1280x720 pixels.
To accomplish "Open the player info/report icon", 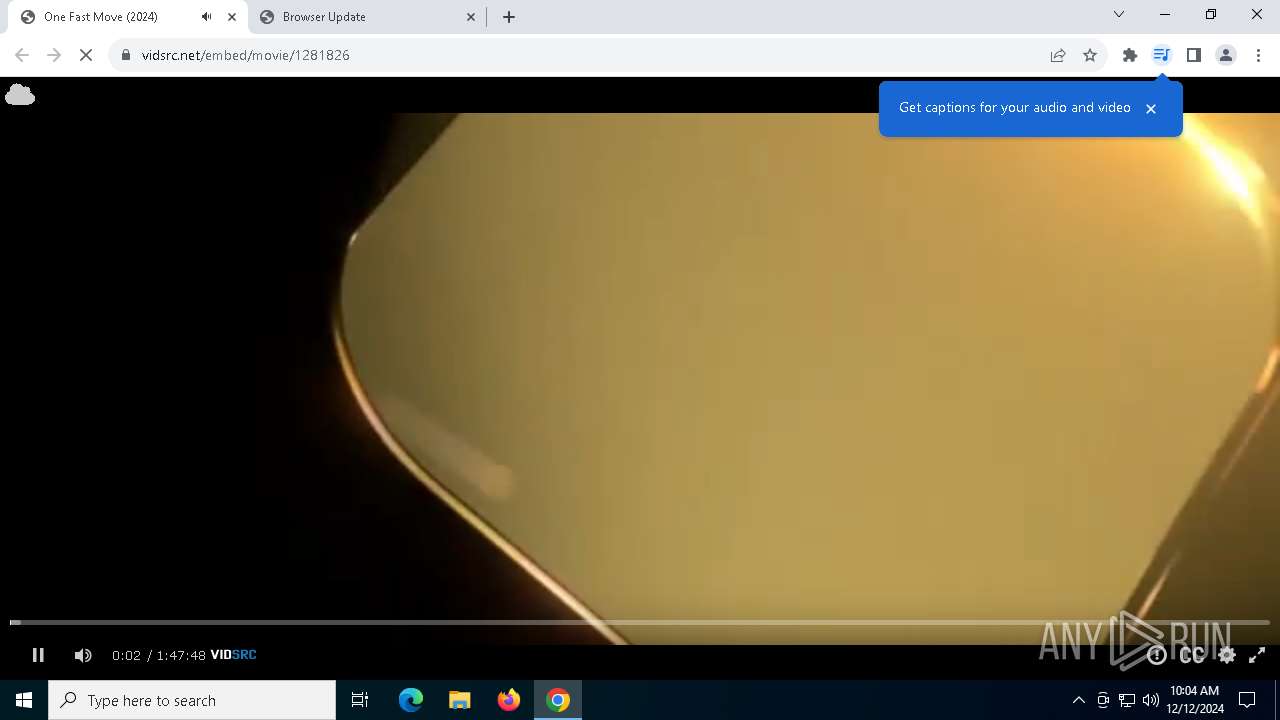I will pos(1156,655).
